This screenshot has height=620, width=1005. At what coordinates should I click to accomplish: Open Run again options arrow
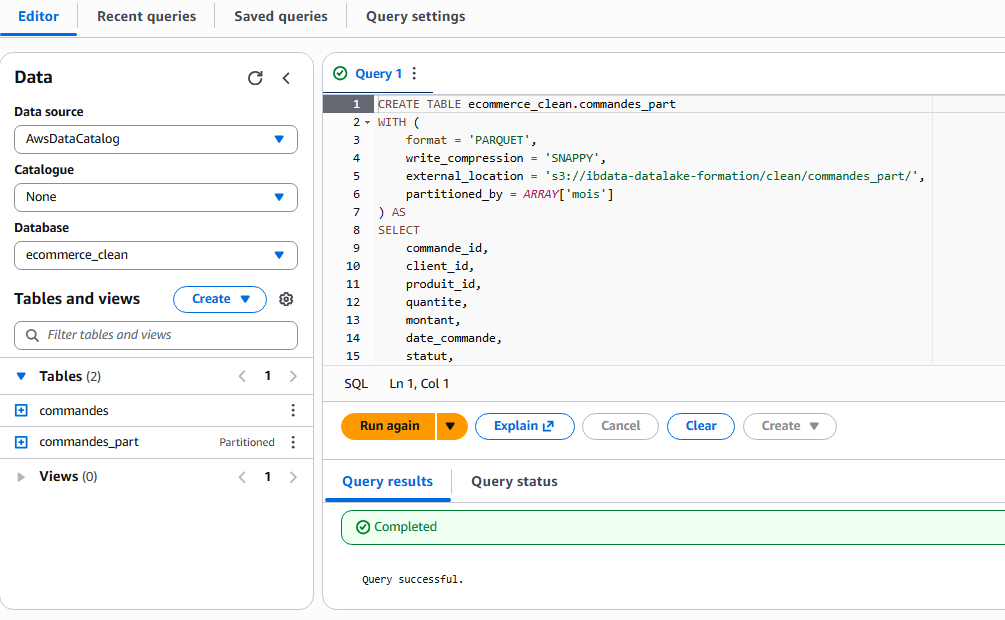coord(451,426)
